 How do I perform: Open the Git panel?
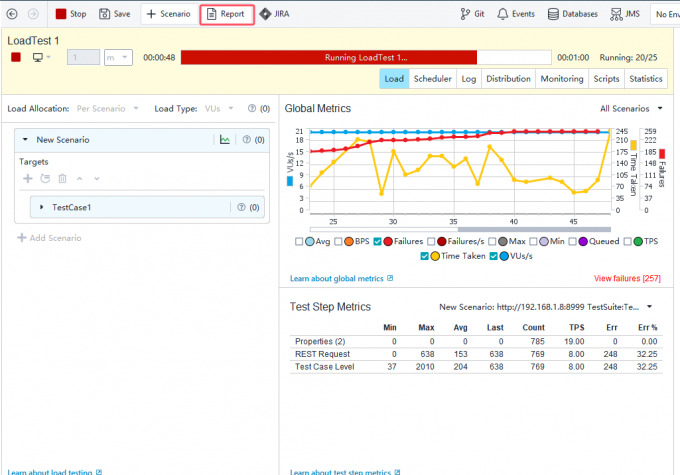pyautogui.click(x=472, y=14)
